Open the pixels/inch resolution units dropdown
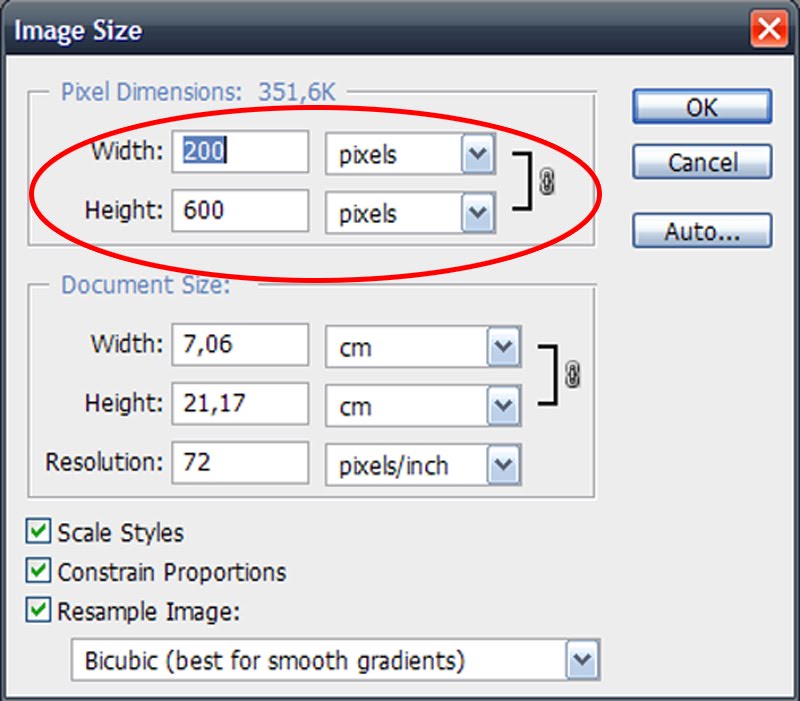This screenshot has width=800, height=701. pos(503,465)
